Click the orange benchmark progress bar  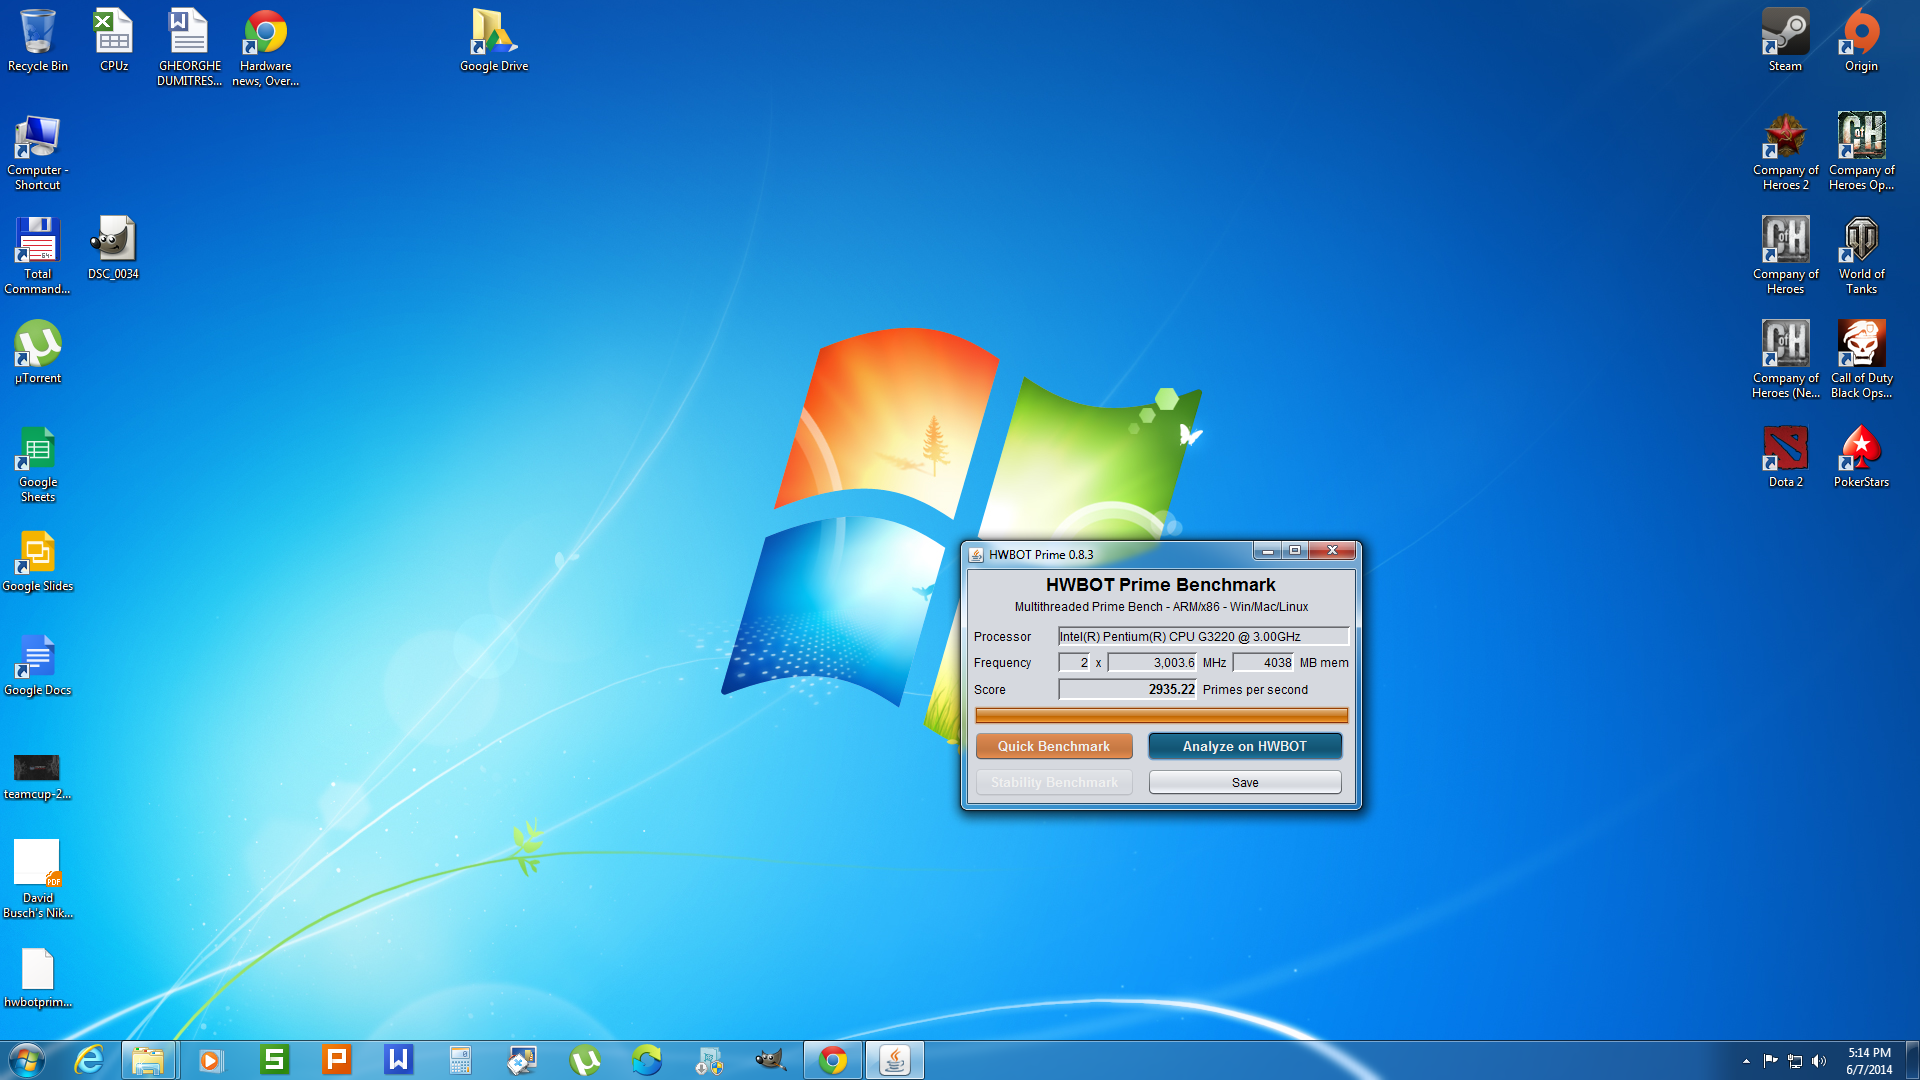point(1161,715)
